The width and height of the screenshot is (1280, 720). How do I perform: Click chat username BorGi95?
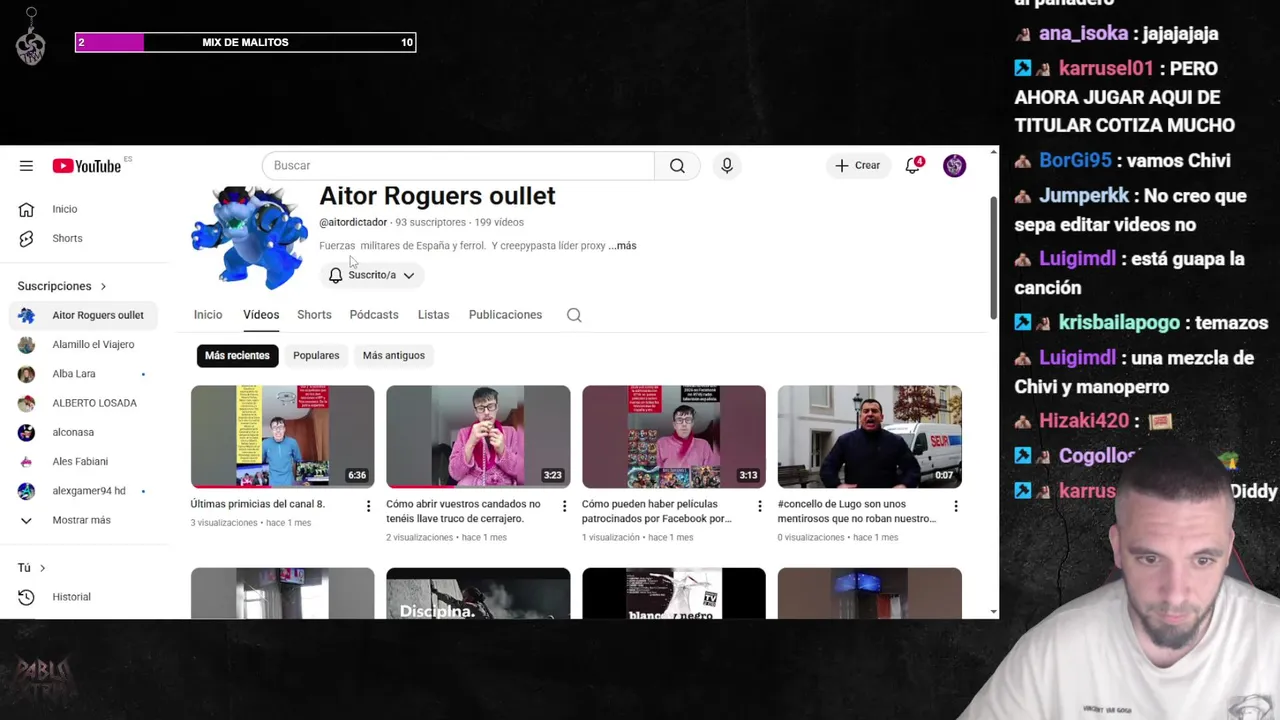coord(1075,161)
